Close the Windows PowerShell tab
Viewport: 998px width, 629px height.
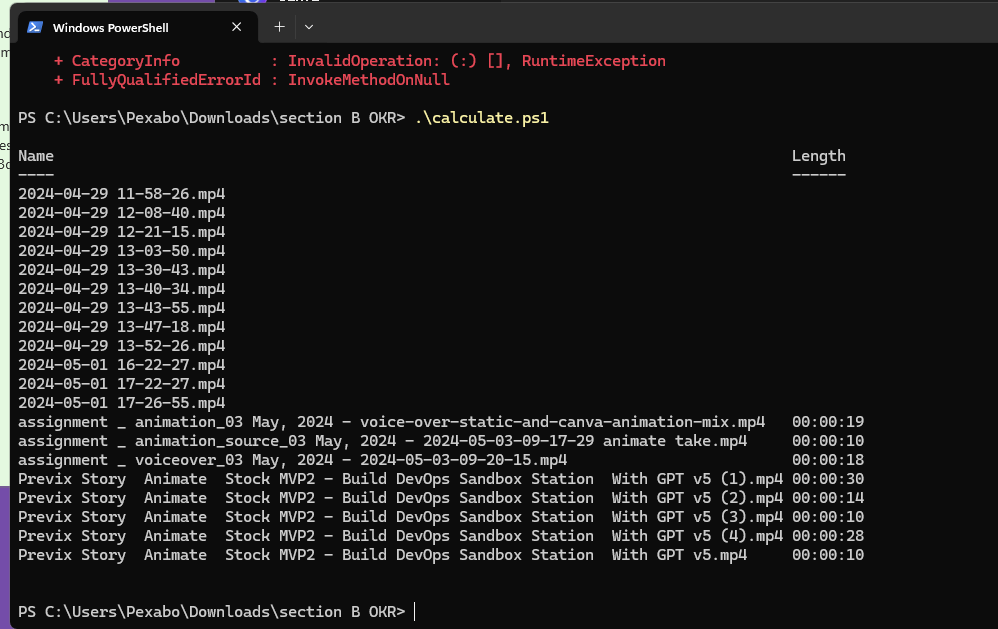(236, 27)
